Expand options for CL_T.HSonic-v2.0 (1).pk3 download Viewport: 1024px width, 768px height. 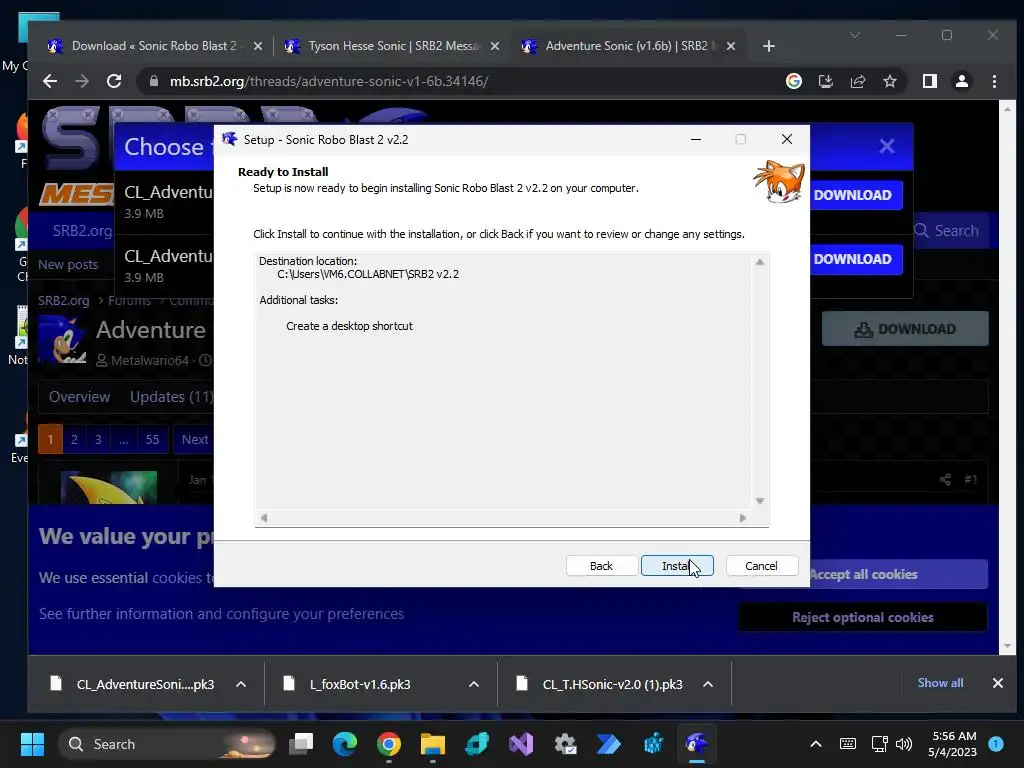[708, 684]
